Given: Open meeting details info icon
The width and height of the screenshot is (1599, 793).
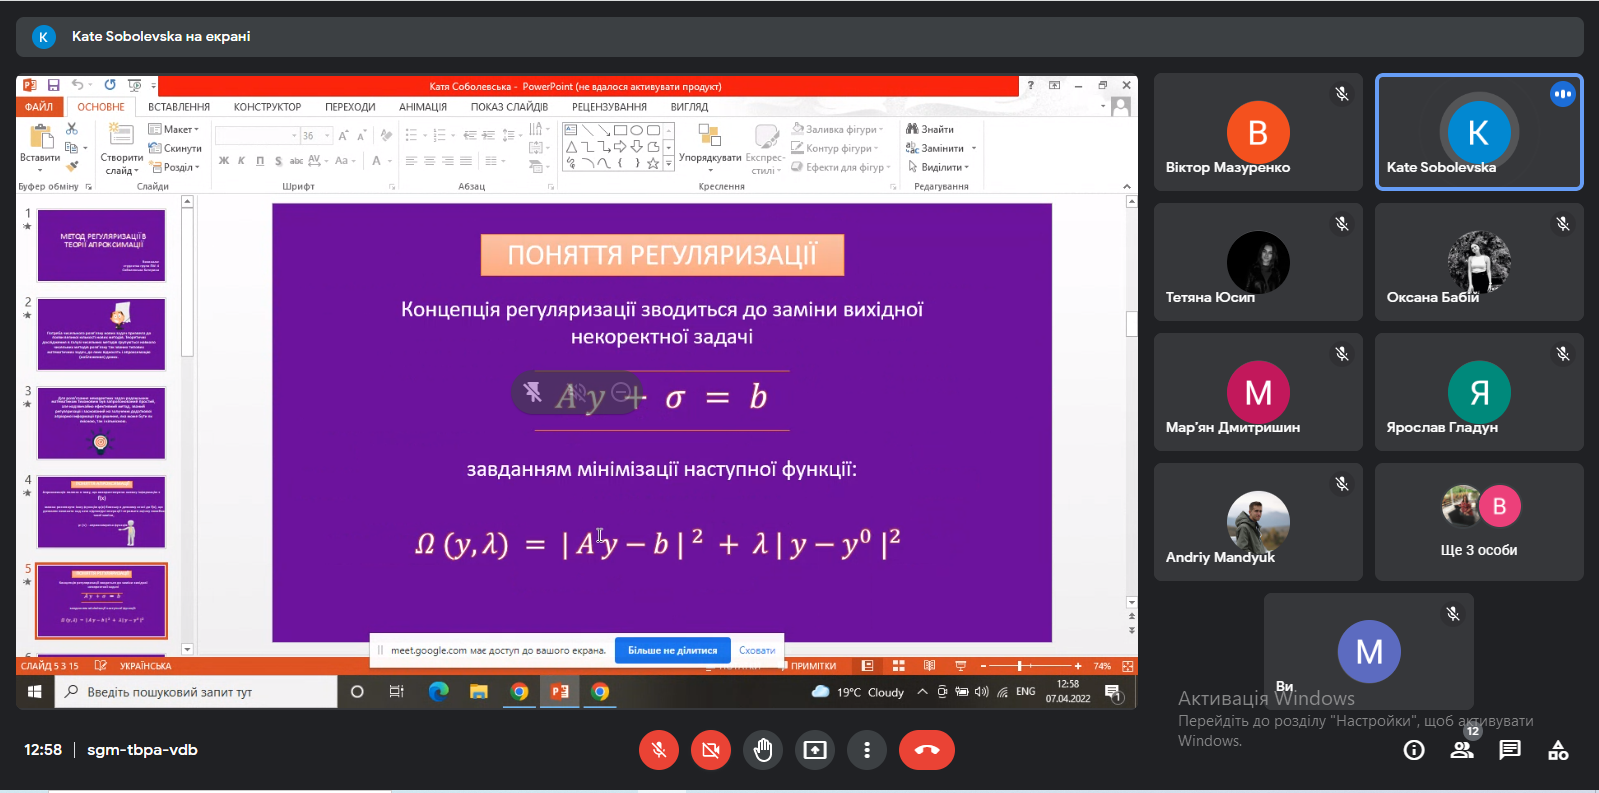Looking at the screenshot, I should click(1414, 750).
